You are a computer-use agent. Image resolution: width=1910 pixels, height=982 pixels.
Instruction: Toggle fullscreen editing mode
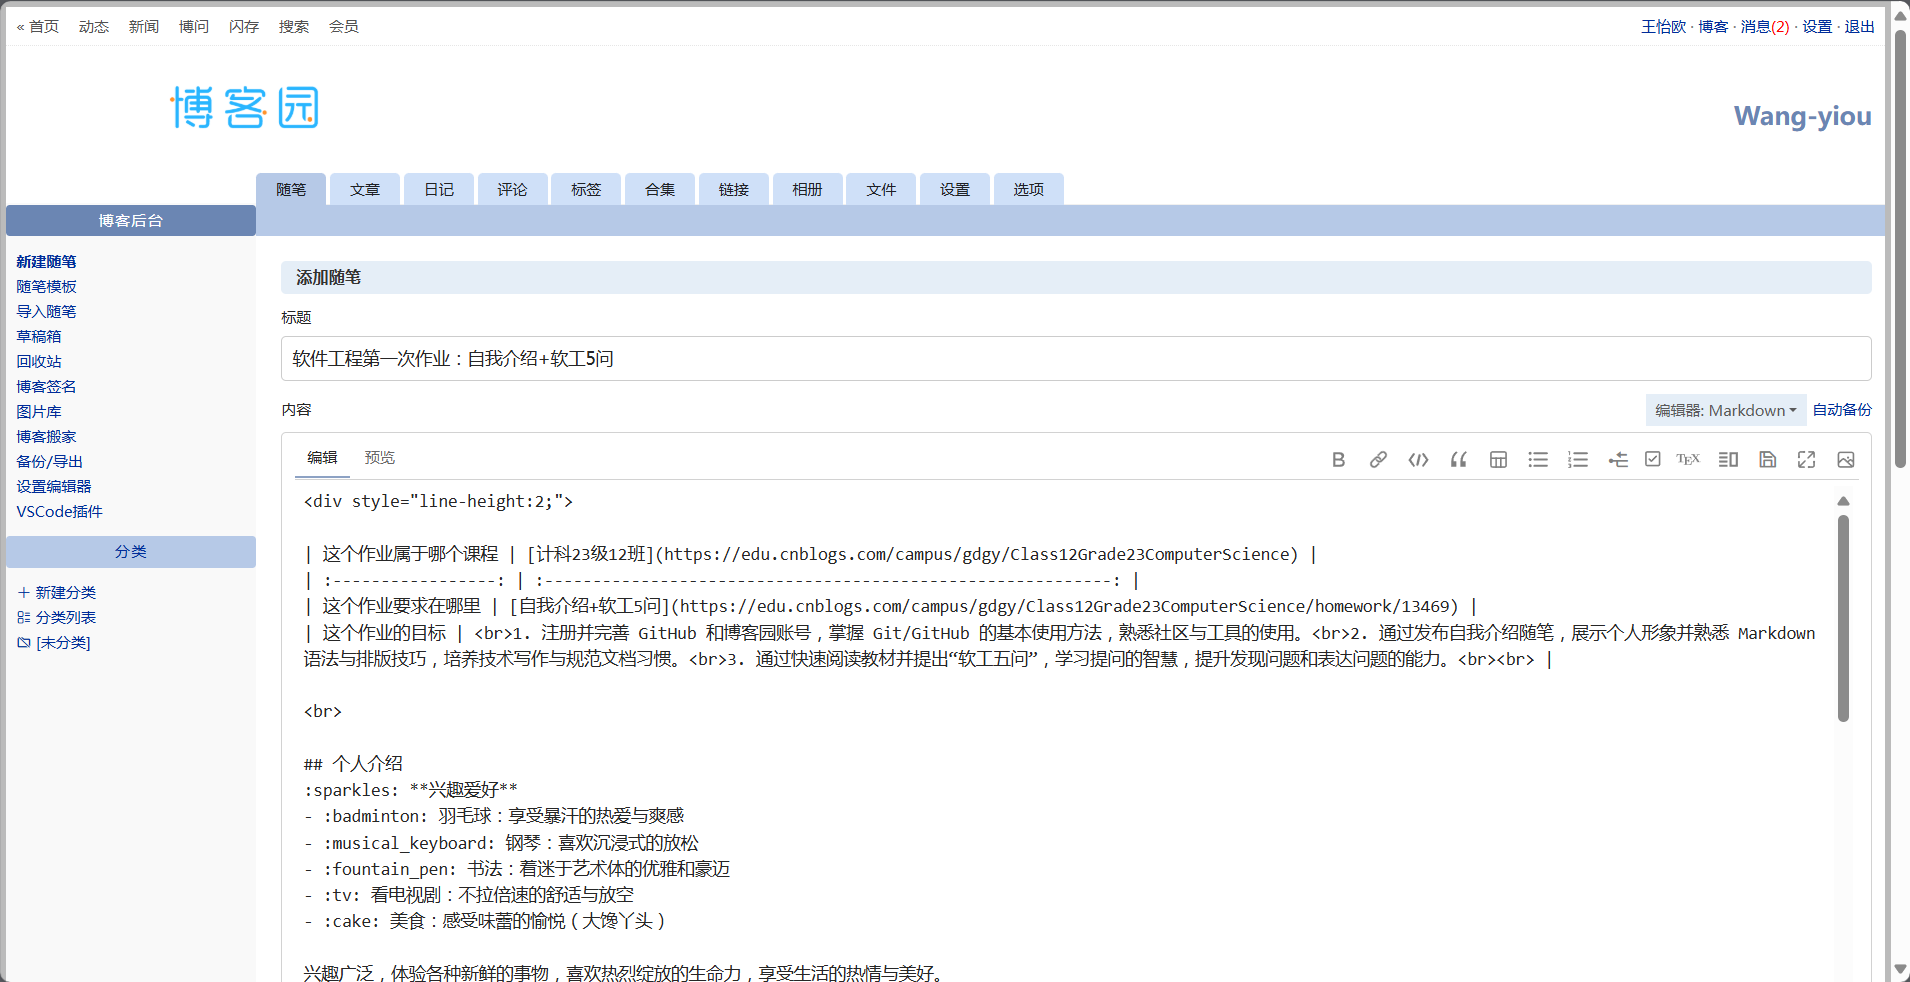pos(1807,459)
